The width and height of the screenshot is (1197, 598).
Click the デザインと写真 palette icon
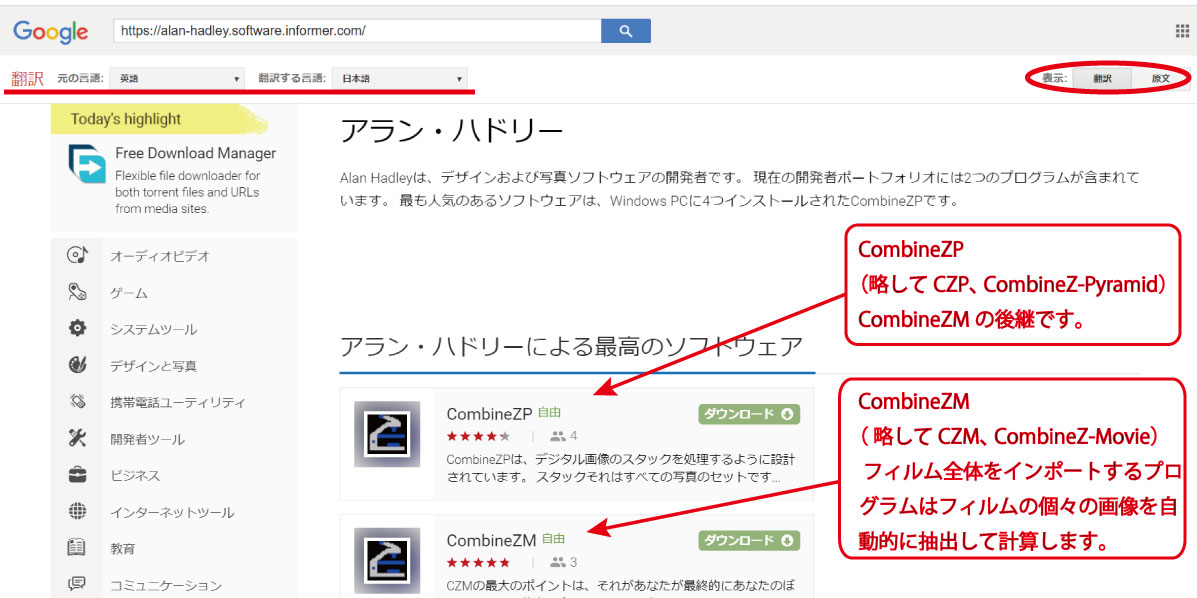coord(77,365)
